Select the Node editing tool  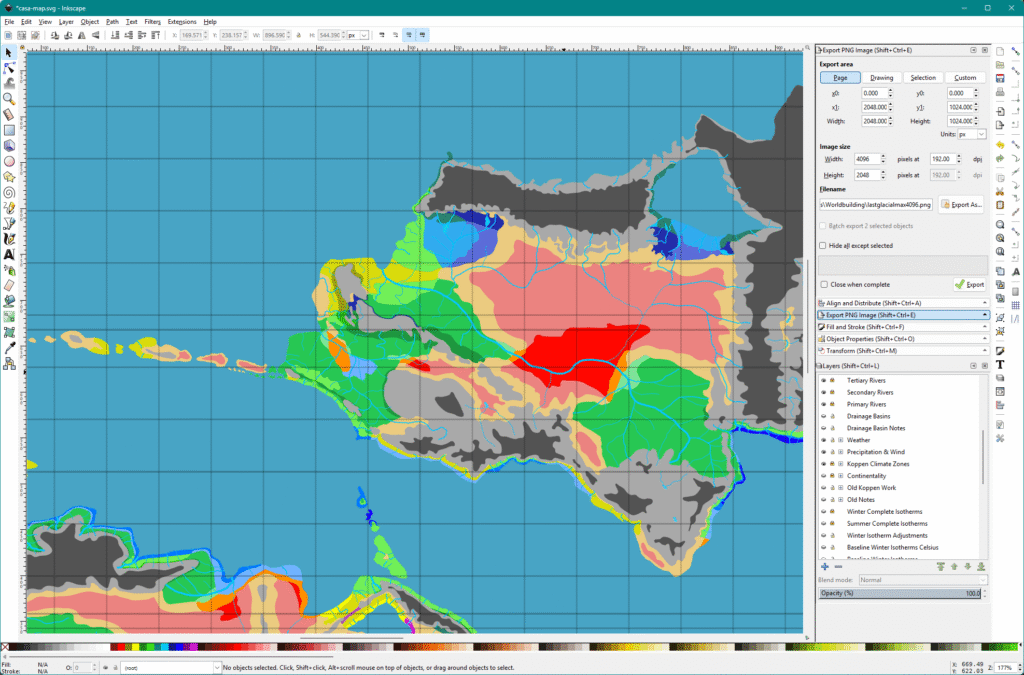click(x=9, y=68)
